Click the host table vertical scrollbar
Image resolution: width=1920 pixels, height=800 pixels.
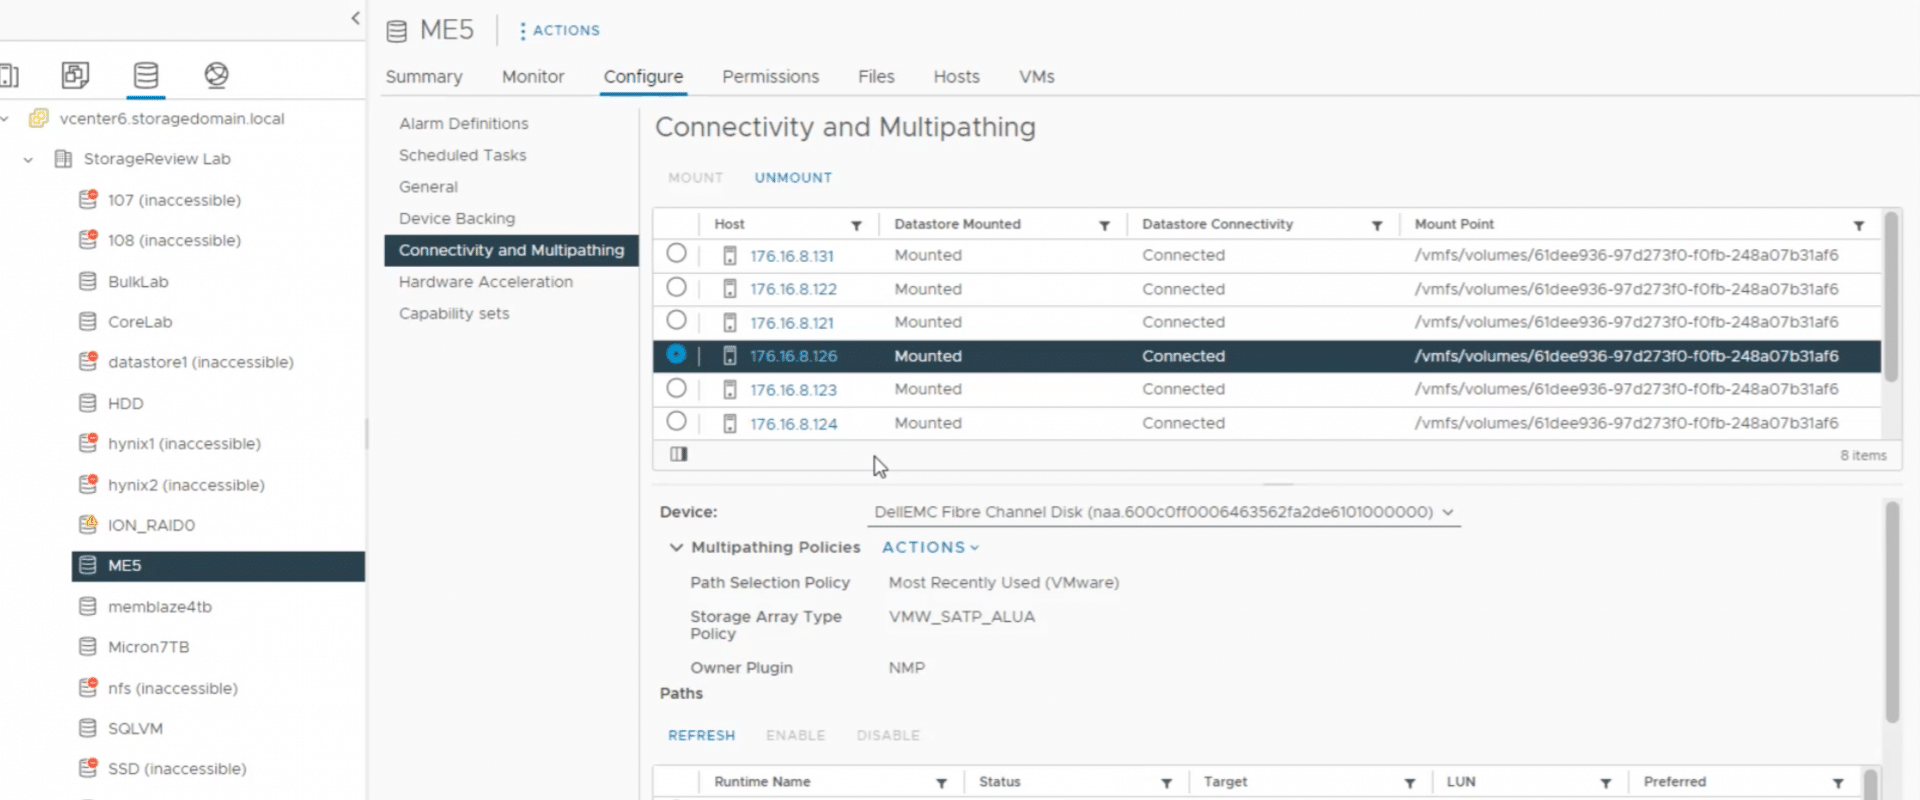pyautogui.click(x=1890, y=297)
